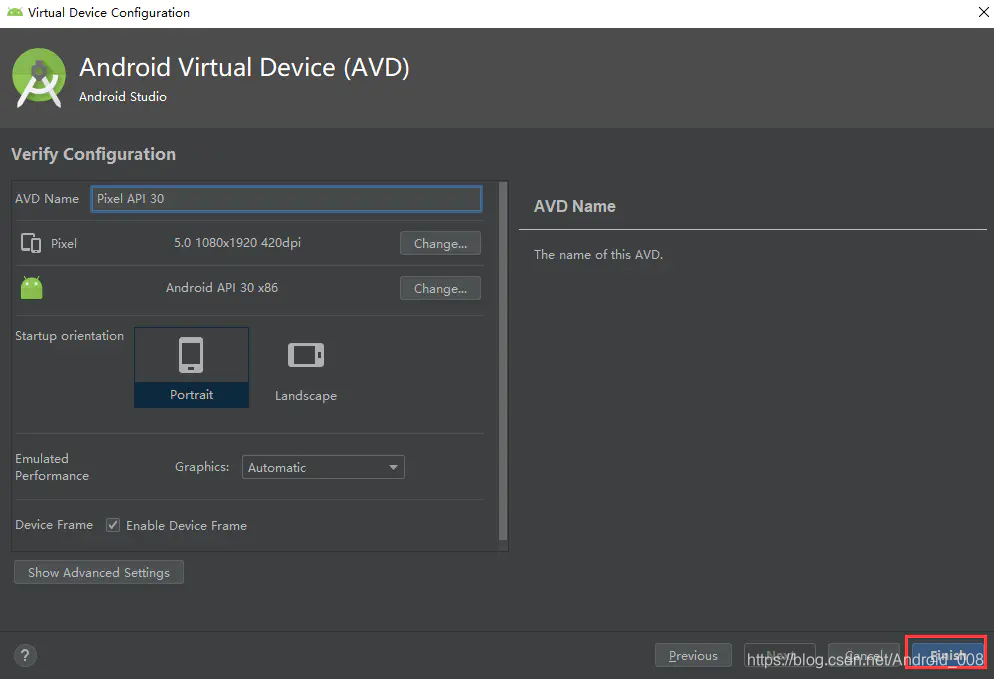Click the 'Pixel' device name text
The image size is (994, 679).
point(63,243)
